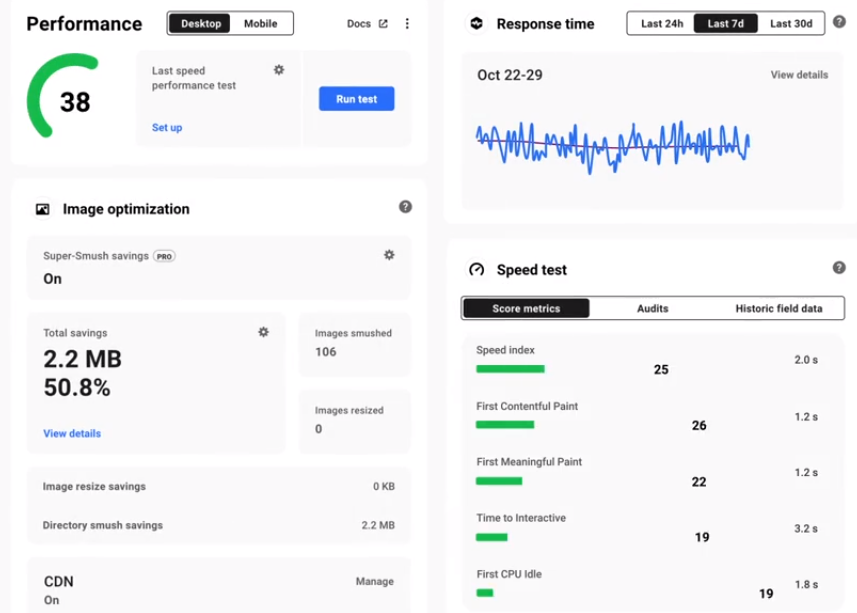
Task: Open View details under Total savings
Action: 72,434
